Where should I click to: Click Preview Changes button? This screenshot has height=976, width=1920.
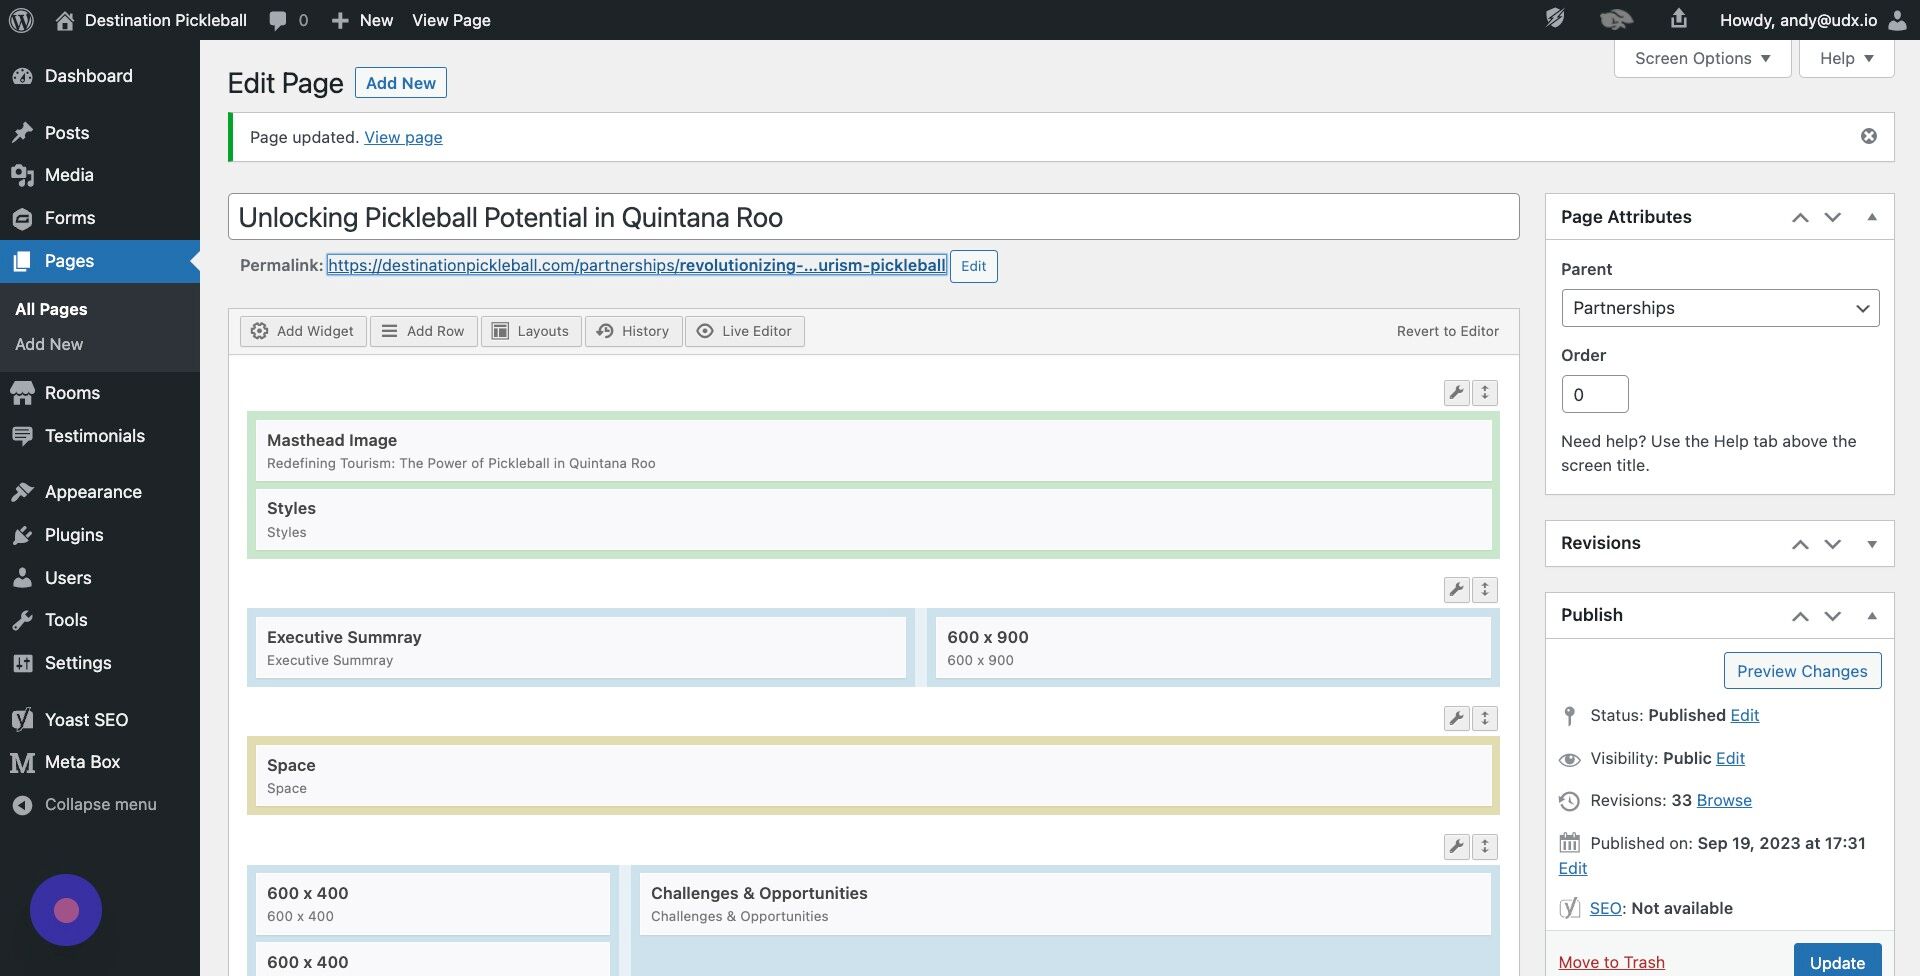[x=1802, y=671]
